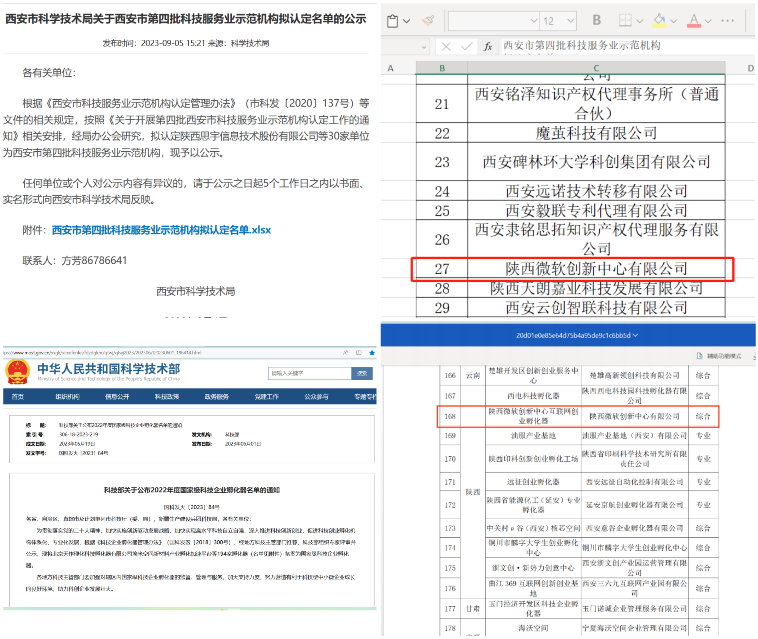Select the Format Painter brush icon

point(428,20)
